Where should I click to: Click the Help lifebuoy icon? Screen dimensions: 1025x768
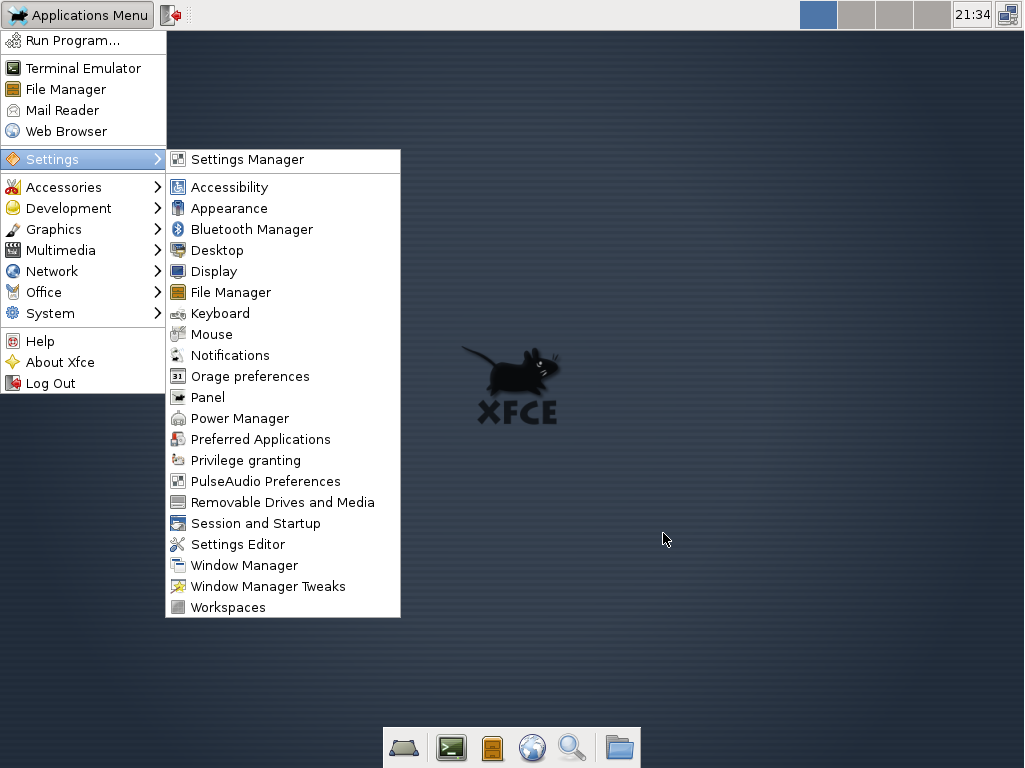point(13,341)
